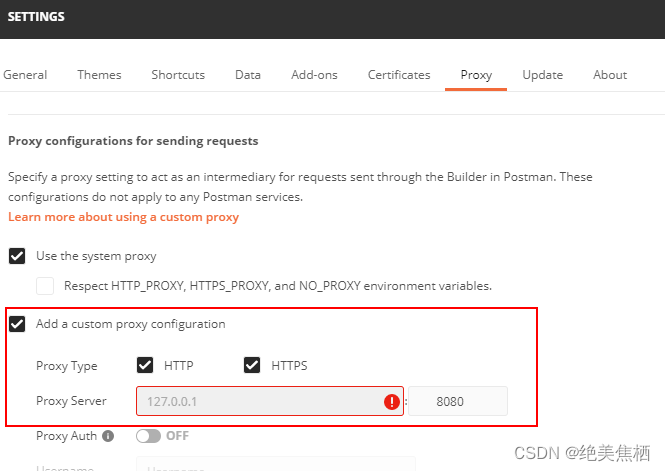Open Learn more about using a custom proxy
The width and height of the screenshot is (665, 471).
(123, 217)
